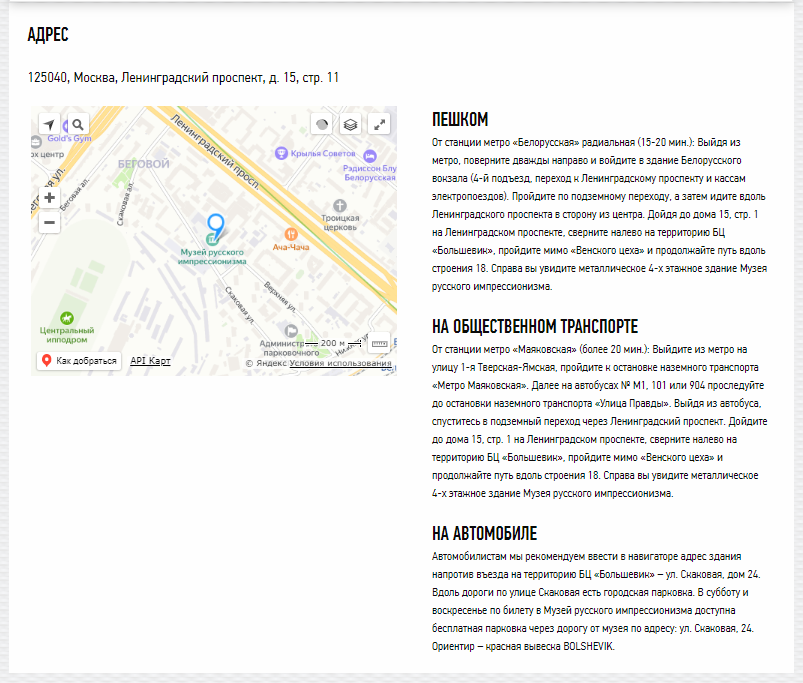Click the Яндекс copyright label
The width and height of the screenshot is (803, 683).
[x=266, y=363]
